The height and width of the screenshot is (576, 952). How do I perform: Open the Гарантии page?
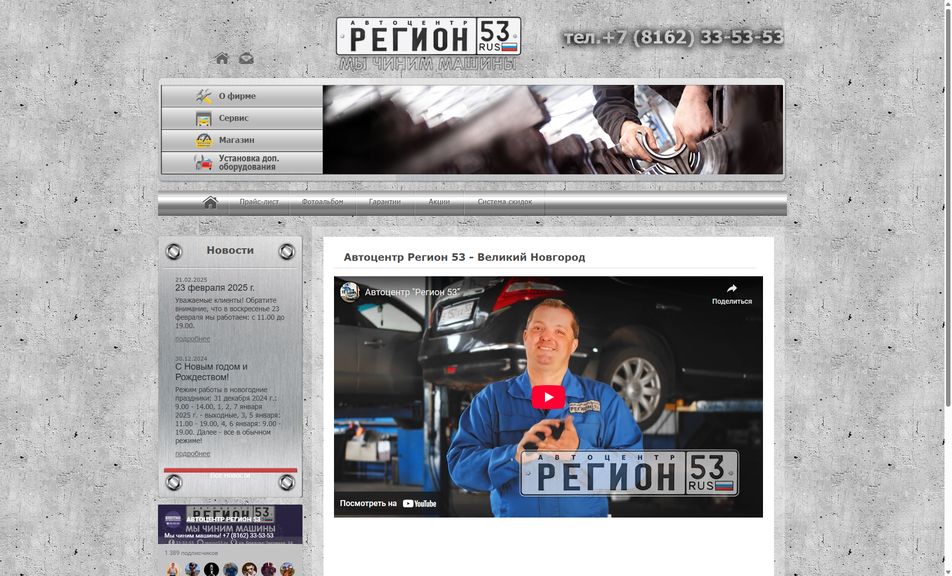click(384, 202)
